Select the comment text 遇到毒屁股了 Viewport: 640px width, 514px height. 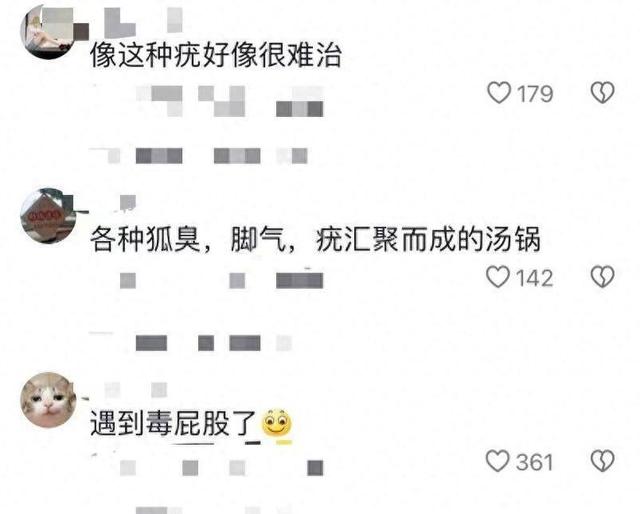pyautogui.click(x=173, y=423)
